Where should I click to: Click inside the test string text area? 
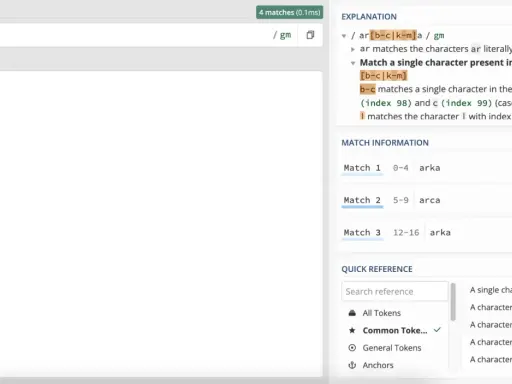click(161, 223)
